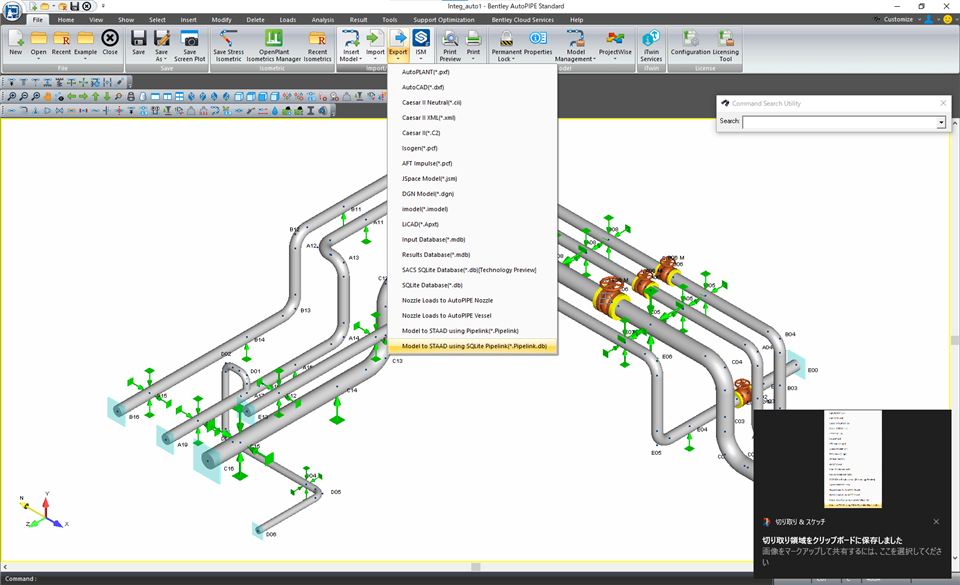Expand the Import dropdown
The width and height of the screenshot is (960, 585).
point(375,59)
